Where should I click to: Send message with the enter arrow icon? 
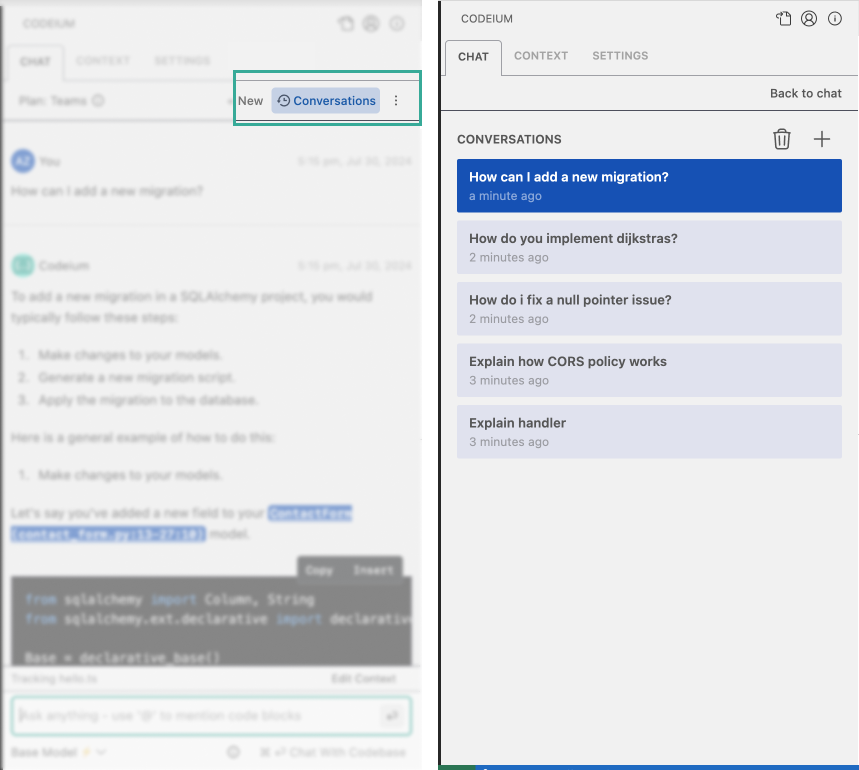point(392,716)
